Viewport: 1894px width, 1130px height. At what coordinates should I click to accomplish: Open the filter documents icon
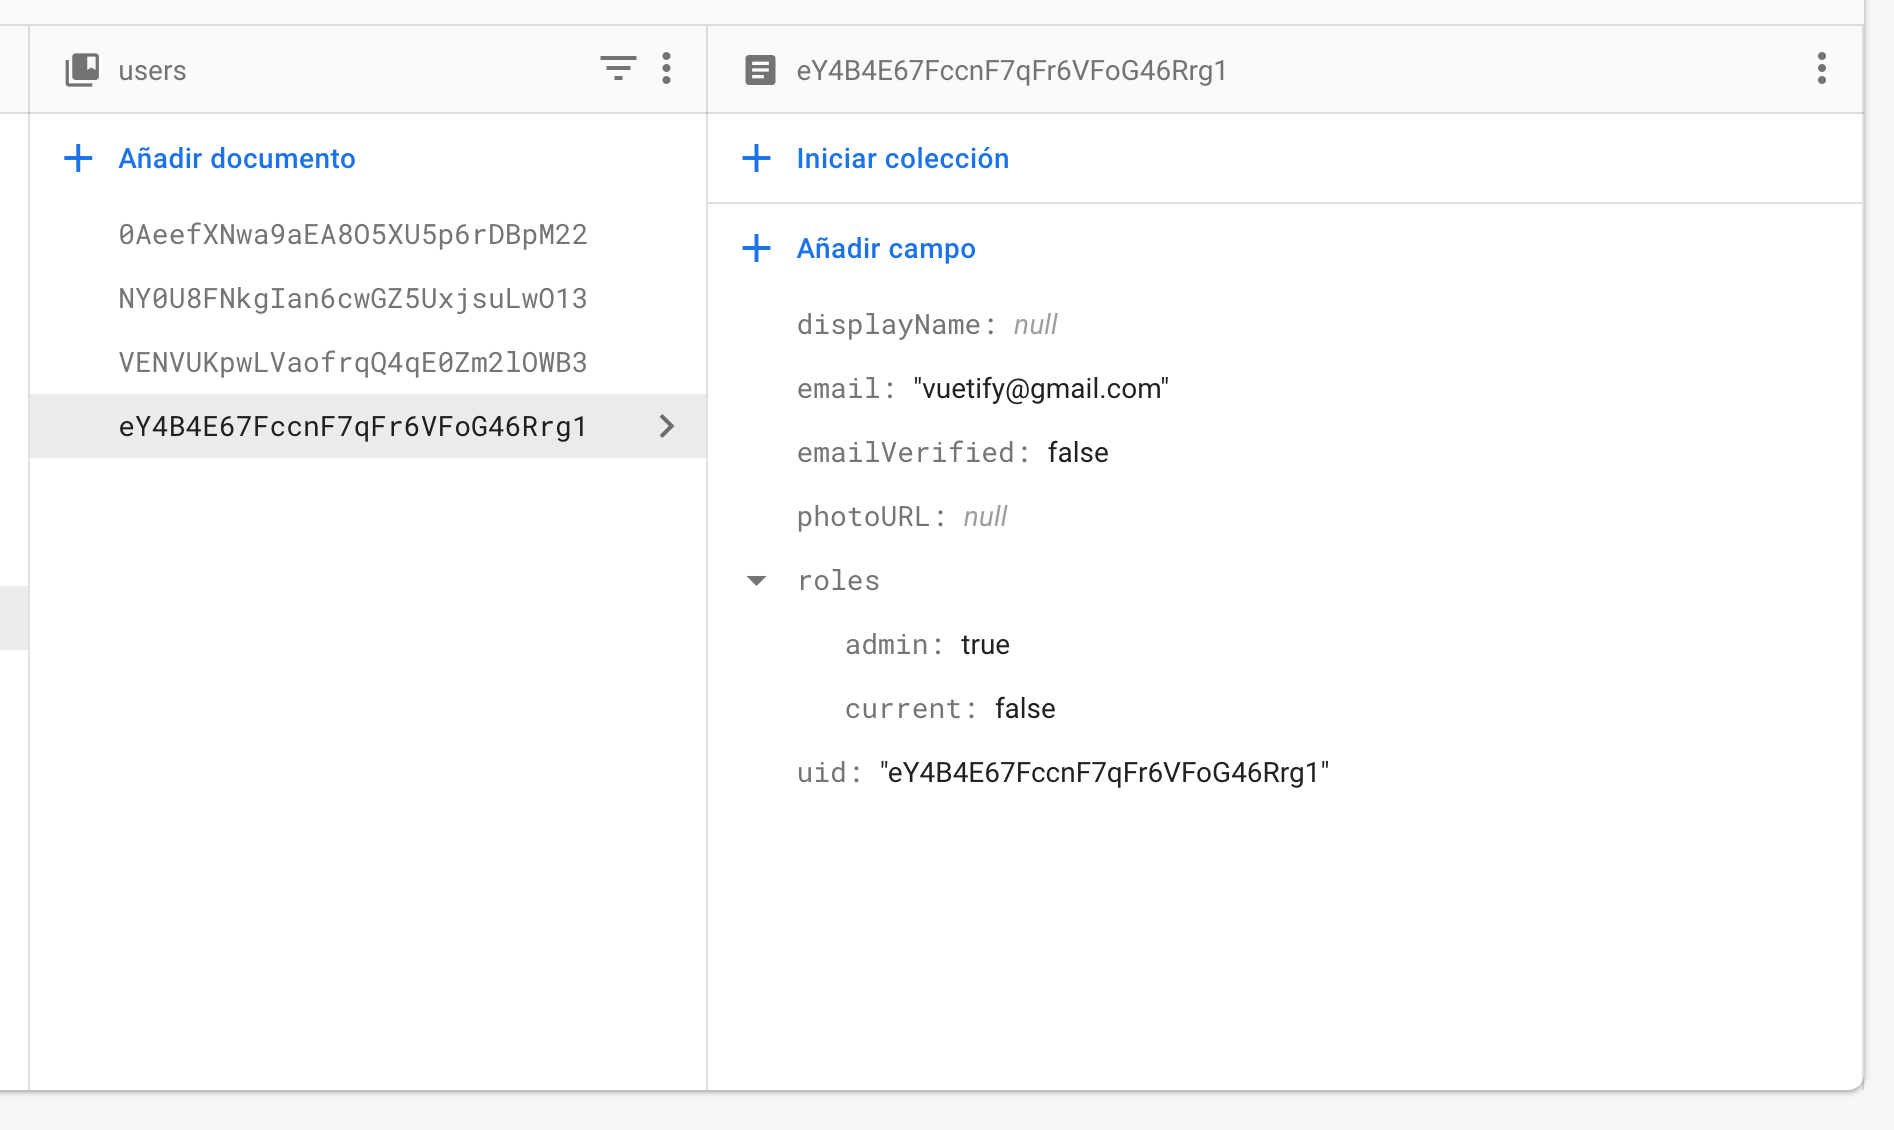[618, 68]
